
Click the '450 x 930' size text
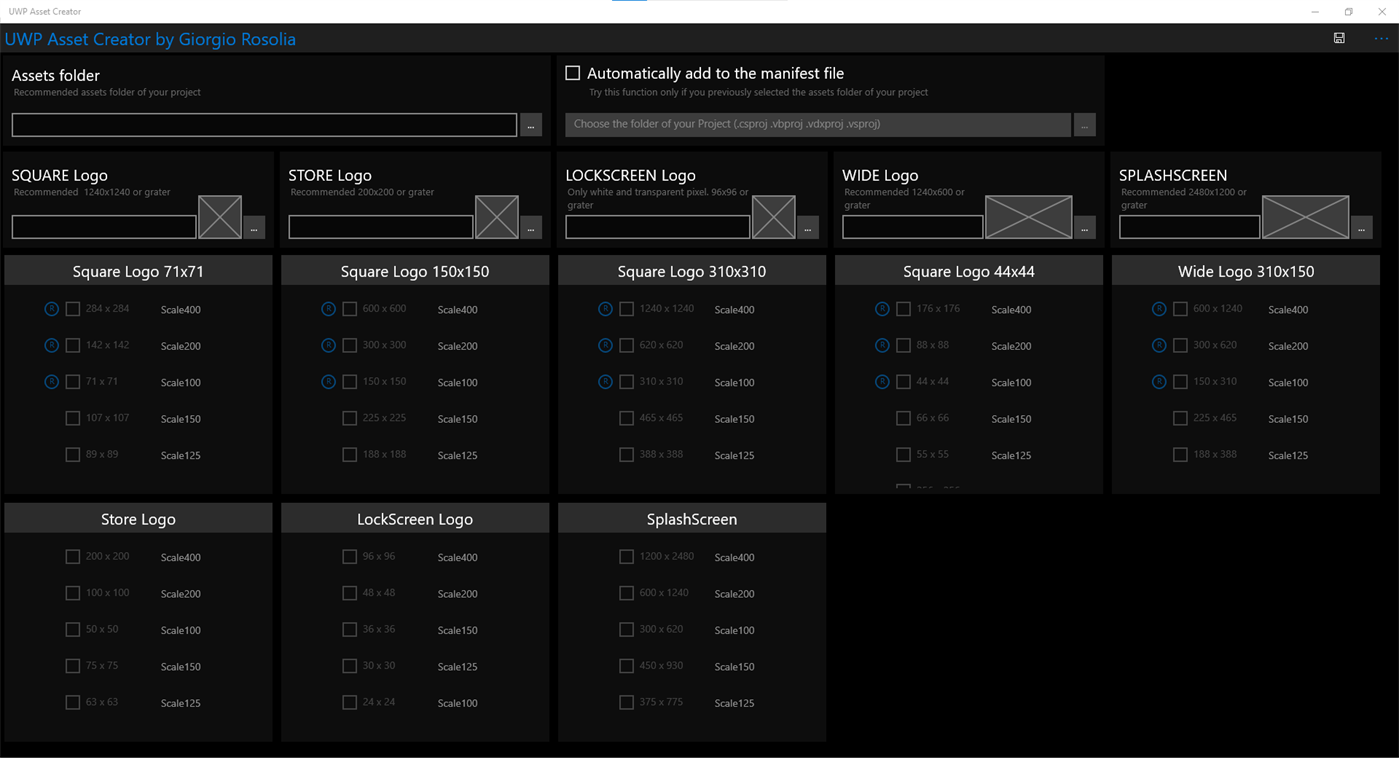[661, 666]
